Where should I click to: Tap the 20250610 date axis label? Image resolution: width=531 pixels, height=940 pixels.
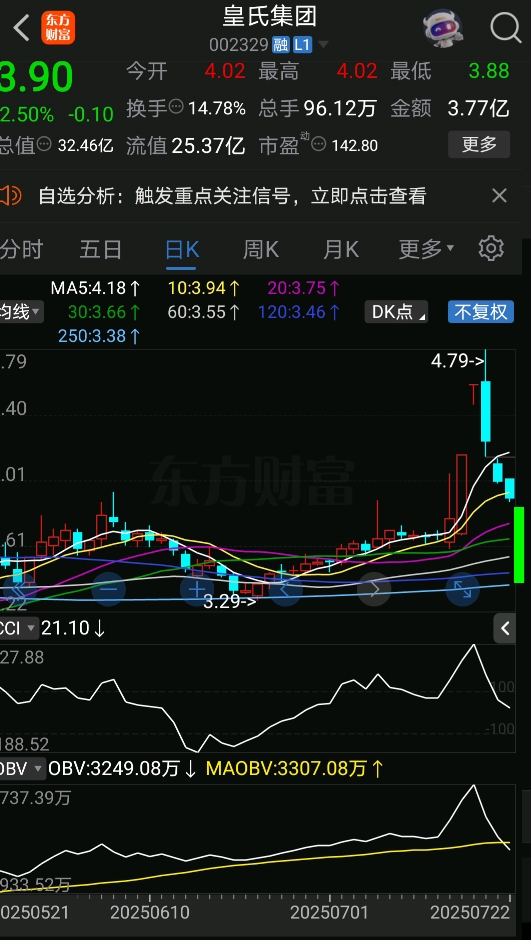(150, 912)
